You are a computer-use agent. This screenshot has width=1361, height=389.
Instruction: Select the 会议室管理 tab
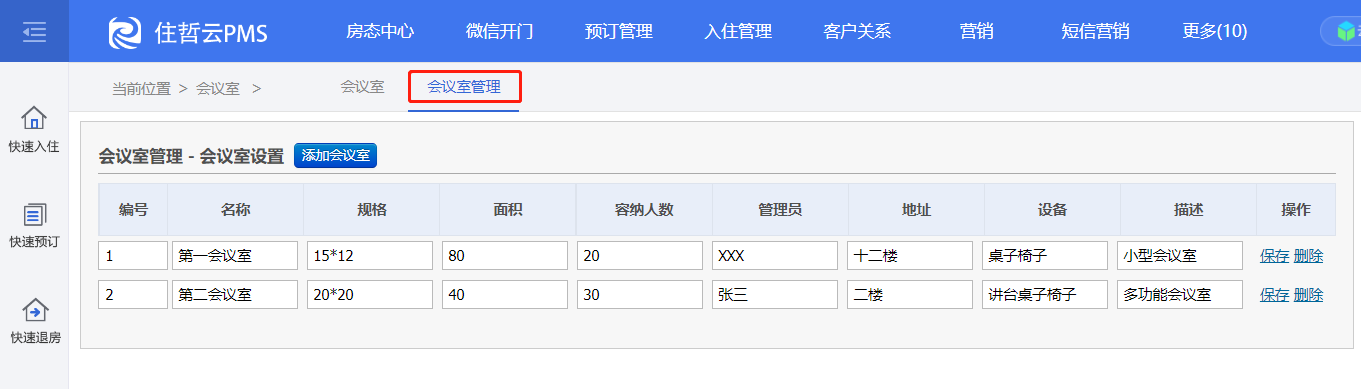click(x=464, y=87)
